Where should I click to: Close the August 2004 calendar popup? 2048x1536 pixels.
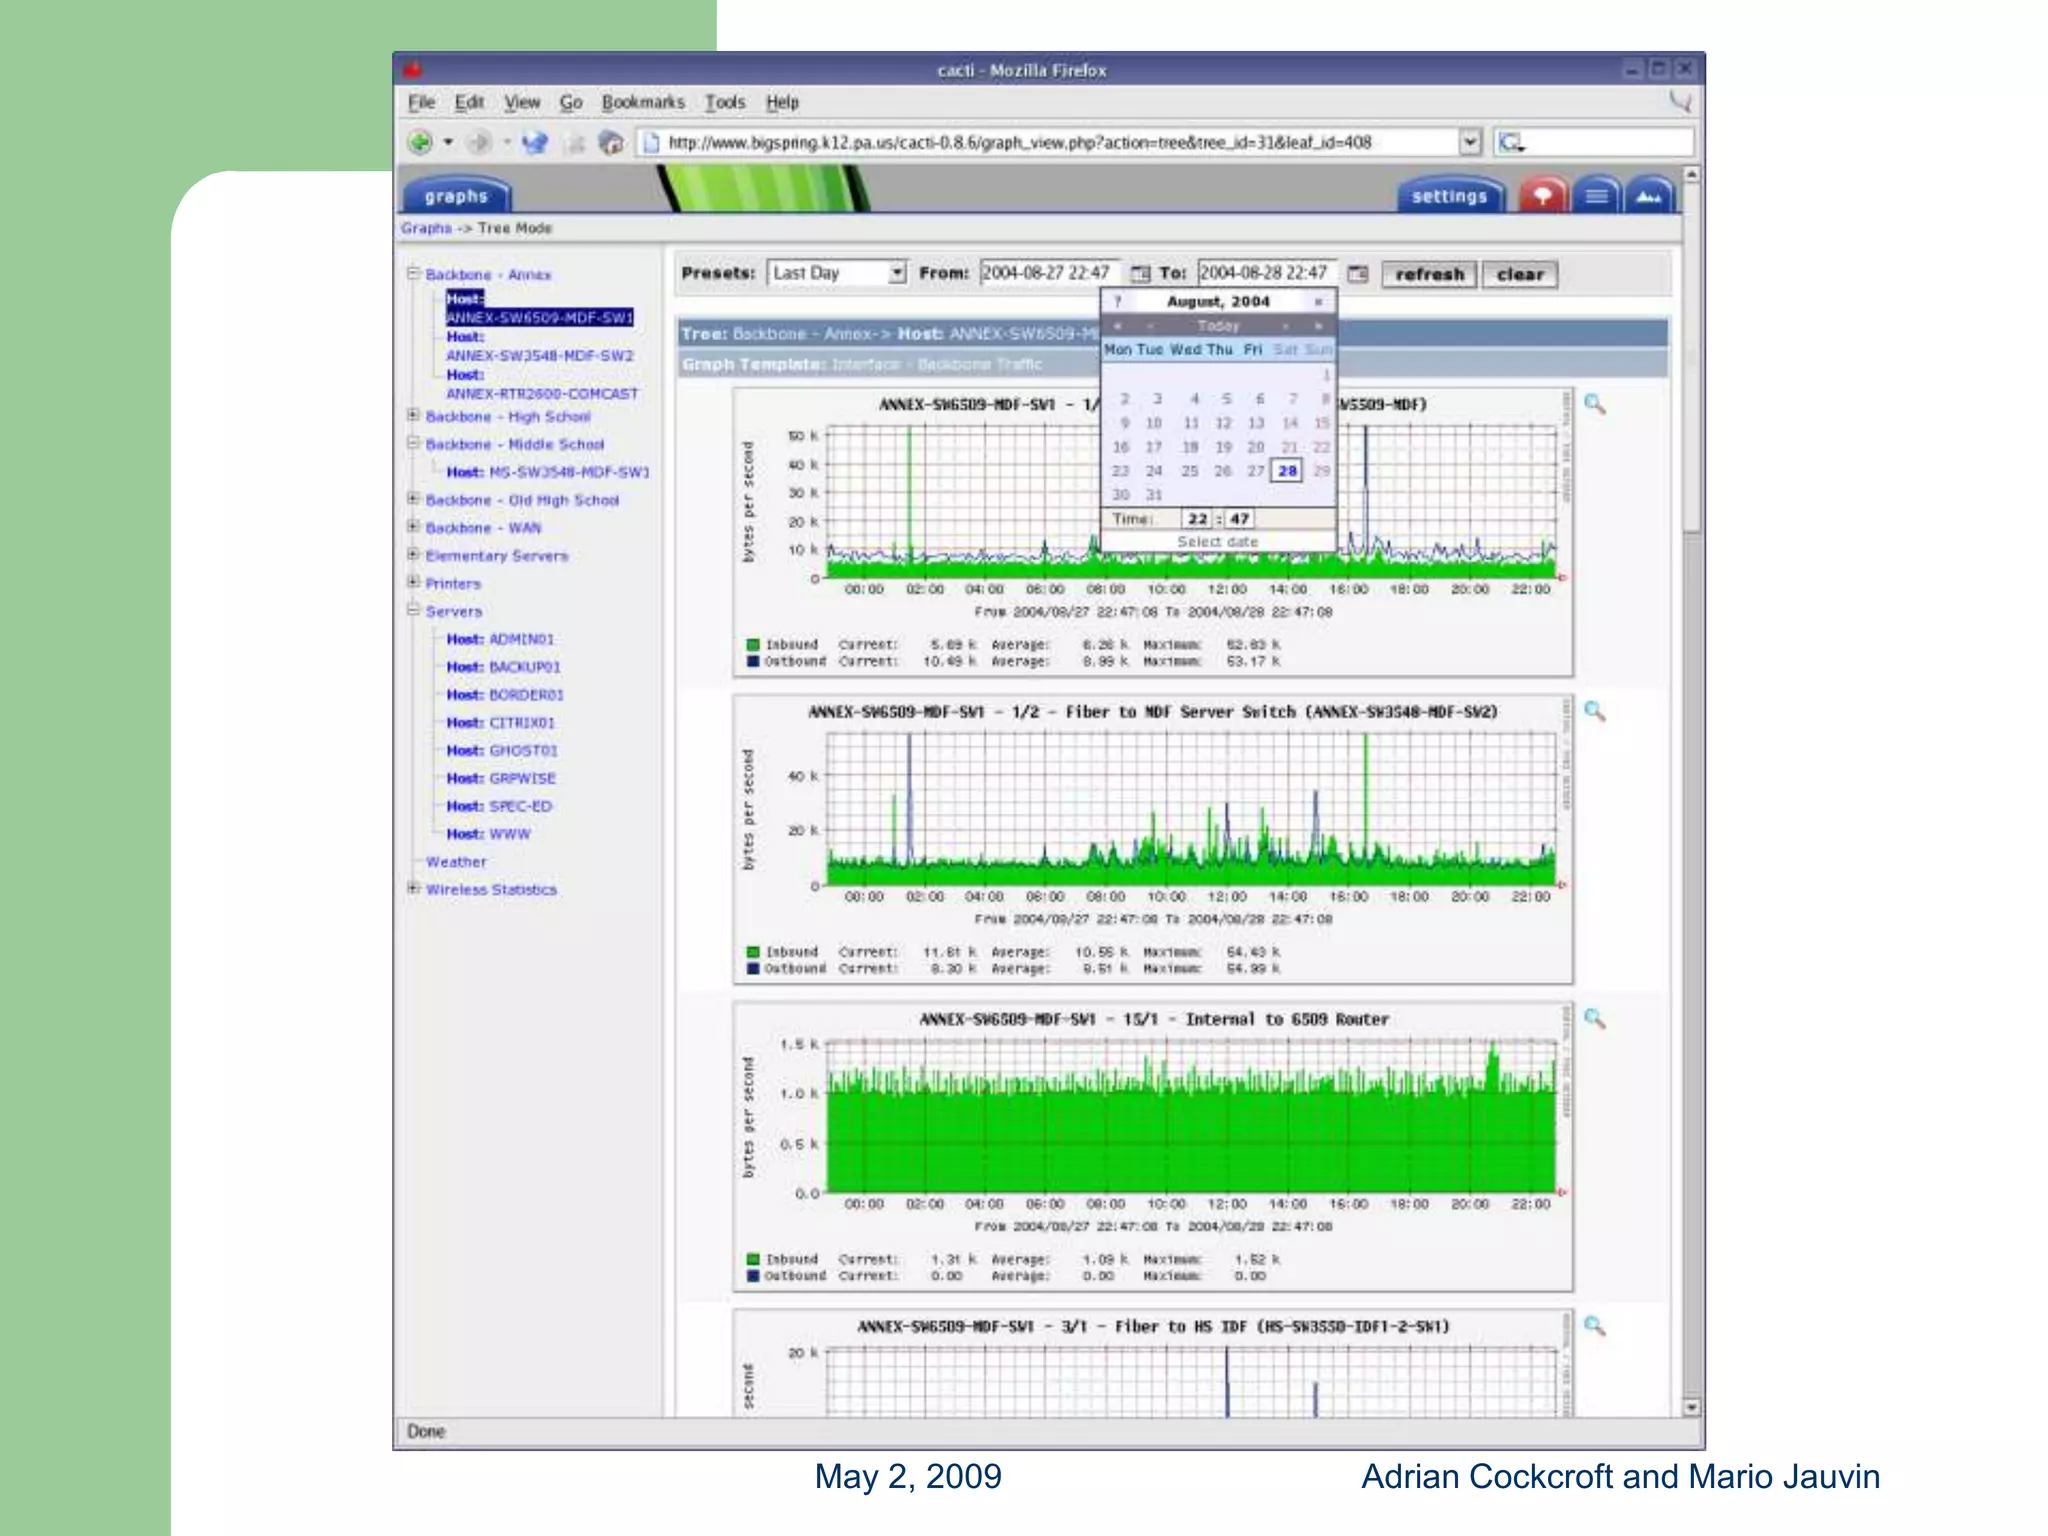(x=1319, y=301)
